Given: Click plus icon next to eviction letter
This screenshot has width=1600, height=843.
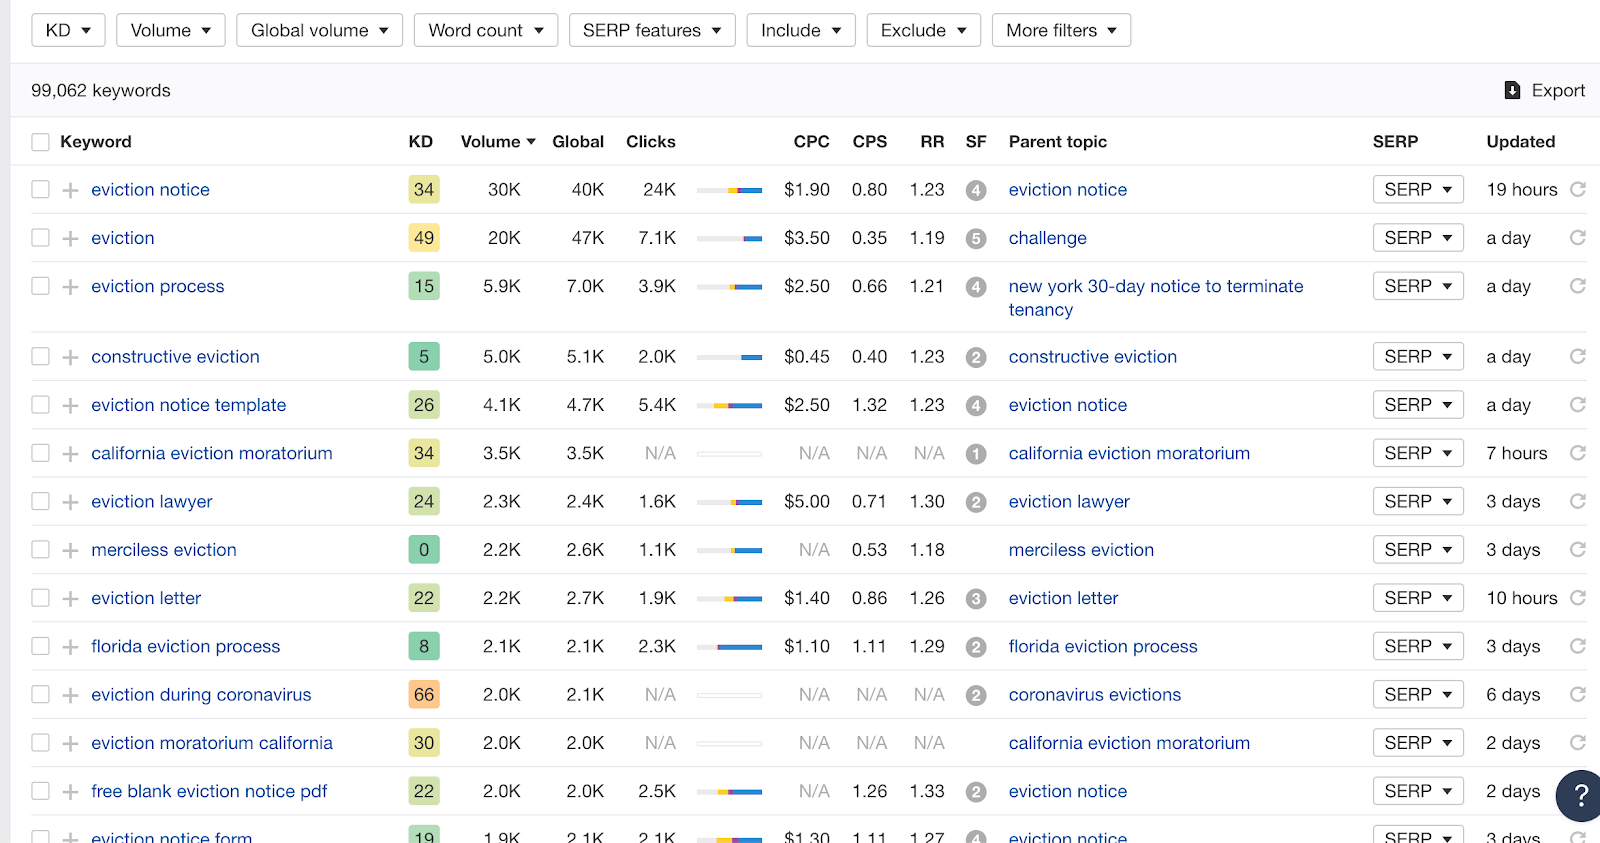Looking at the screenshot, I should coord(70,599).
